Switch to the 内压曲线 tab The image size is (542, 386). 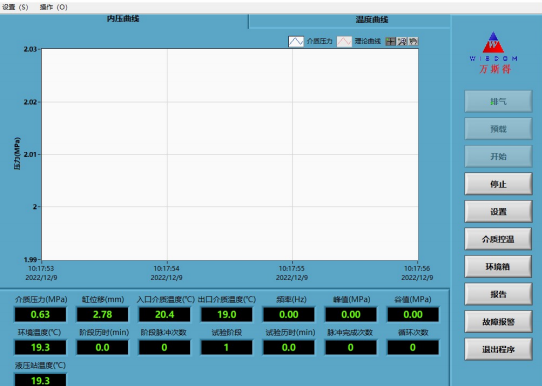tap(123, 19)
